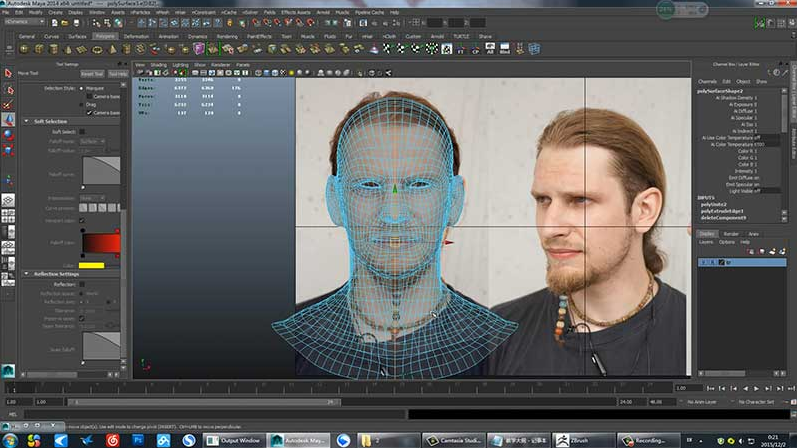This screenshot has height=448, width=797.
Task: Select Marquee selection style radio button
Action: tap(81, 88)
